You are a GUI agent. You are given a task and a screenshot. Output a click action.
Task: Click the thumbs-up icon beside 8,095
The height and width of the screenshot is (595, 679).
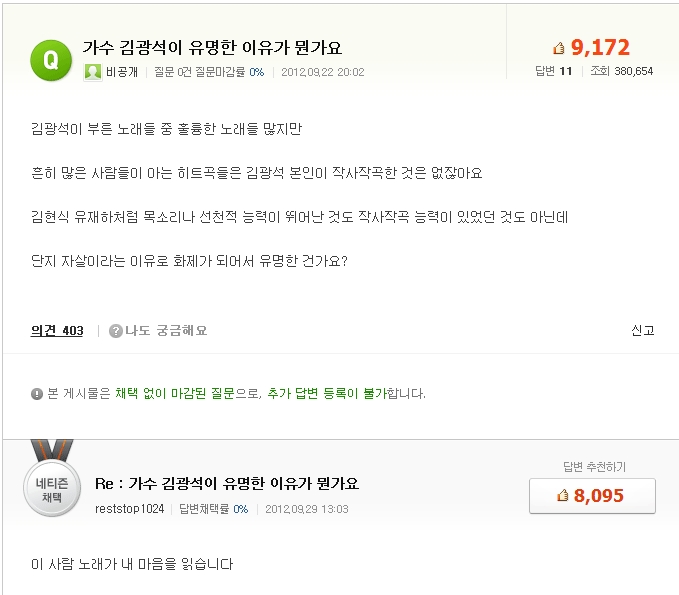click(x=563, y=495)
